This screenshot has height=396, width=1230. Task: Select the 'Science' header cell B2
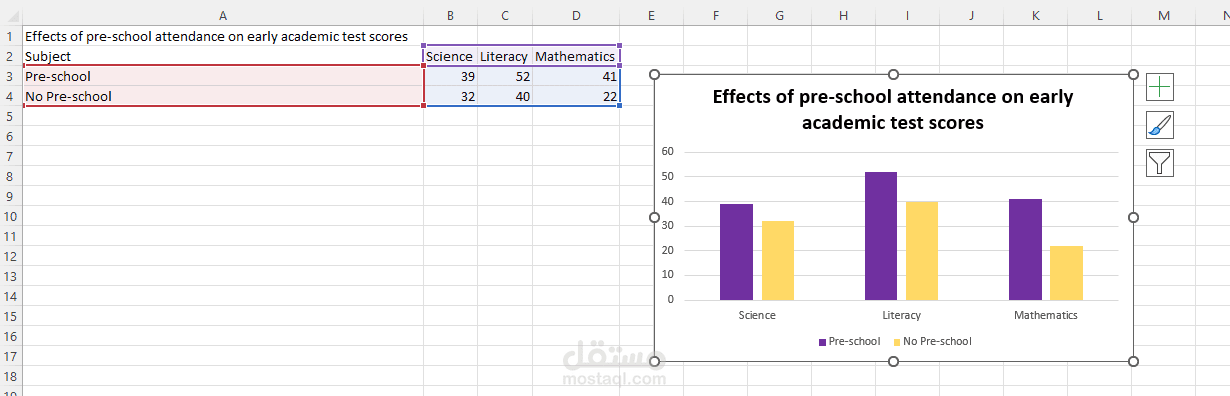coord(450,56)
